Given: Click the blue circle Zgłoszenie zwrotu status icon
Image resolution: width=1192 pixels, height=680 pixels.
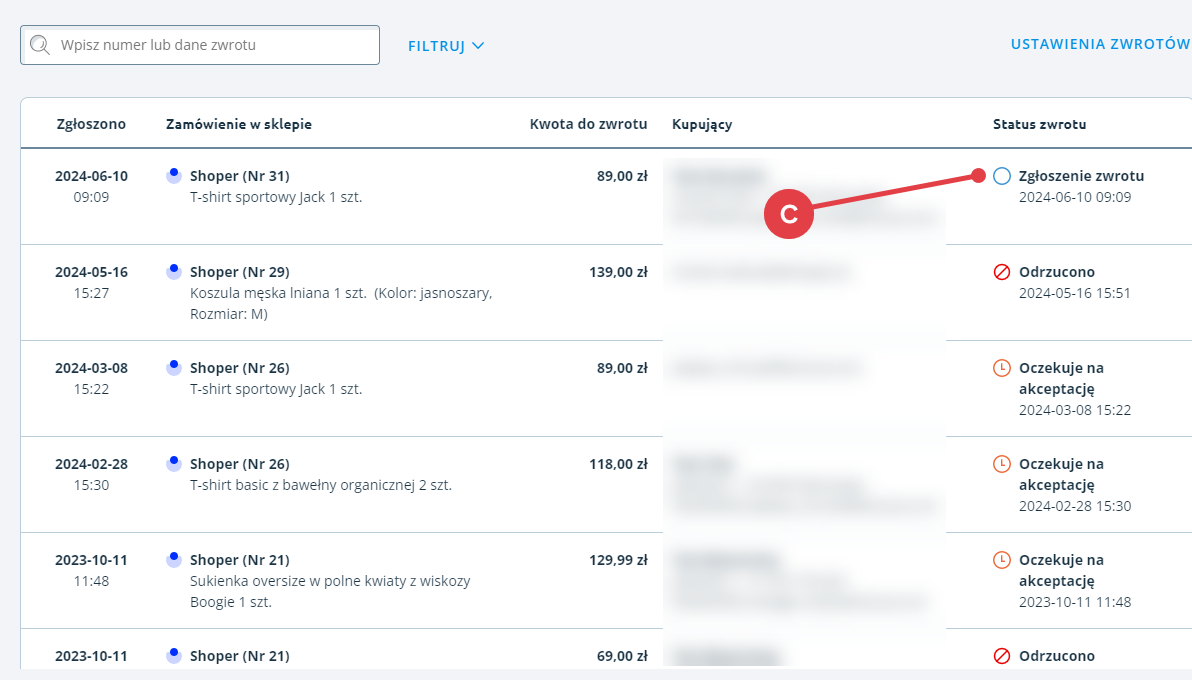Looking at the screenshot, I should point(1002,176).
